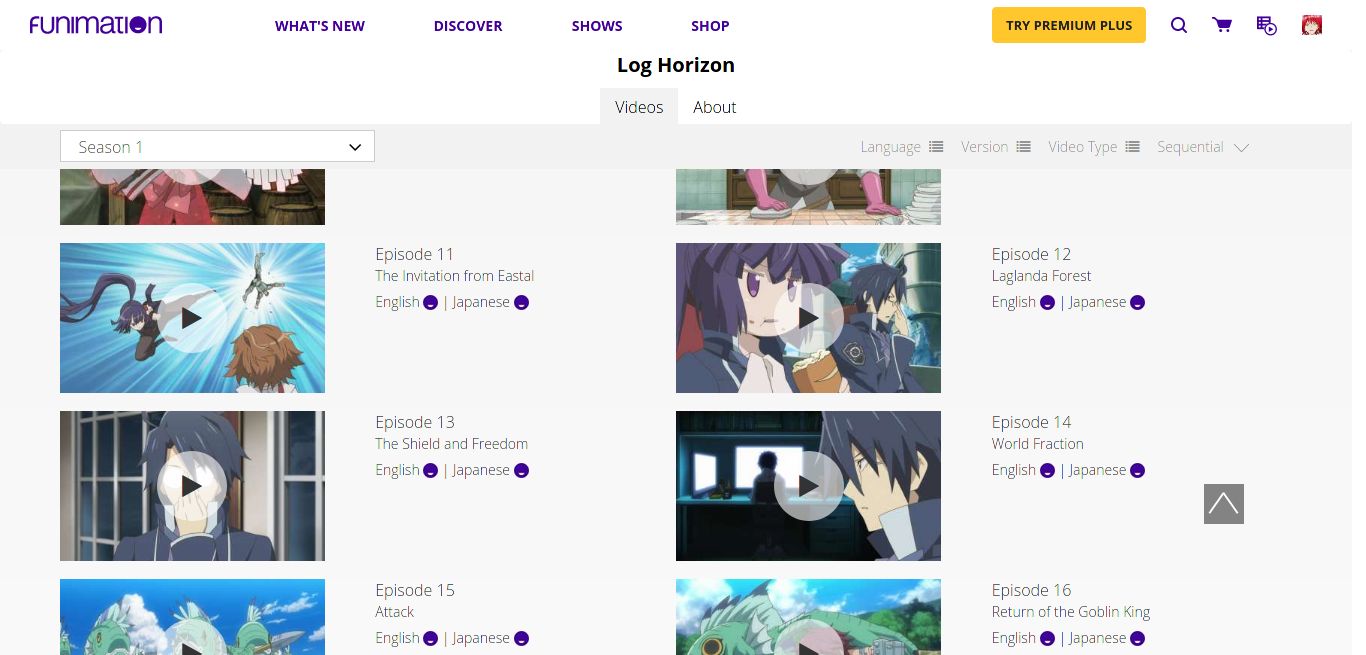Click the back-to-top arrow button
Screen dimensions: 1366x655
click(x=1224, y=504)
